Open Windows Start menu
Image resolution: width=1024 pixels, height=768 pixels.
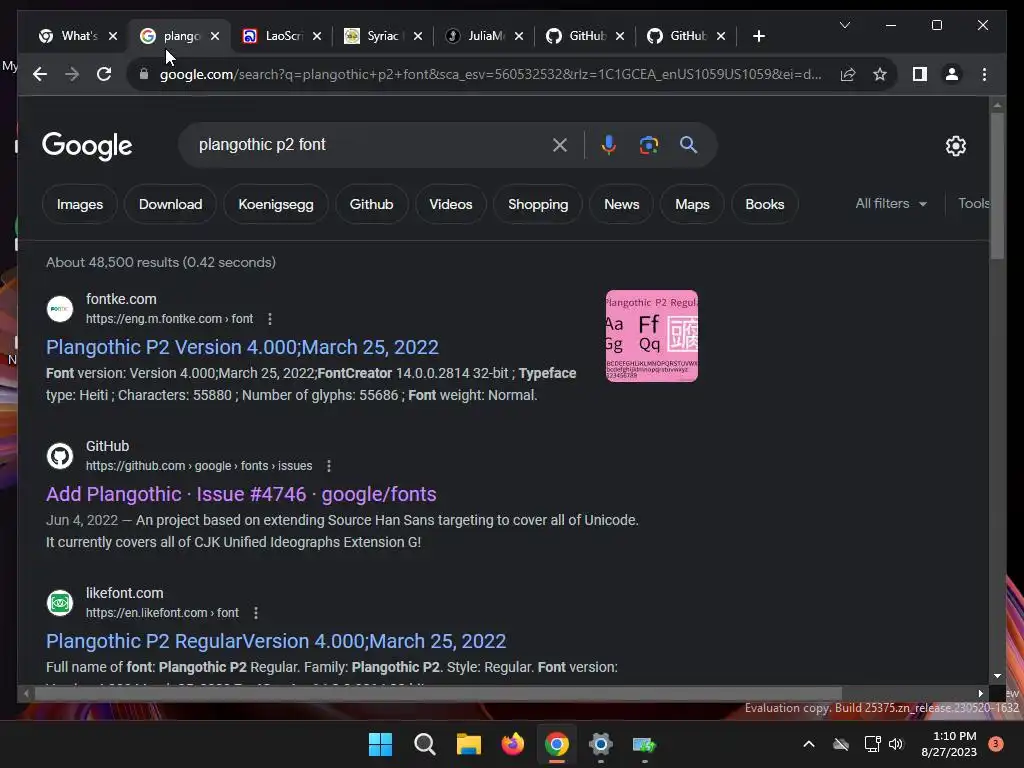point(380,744)
